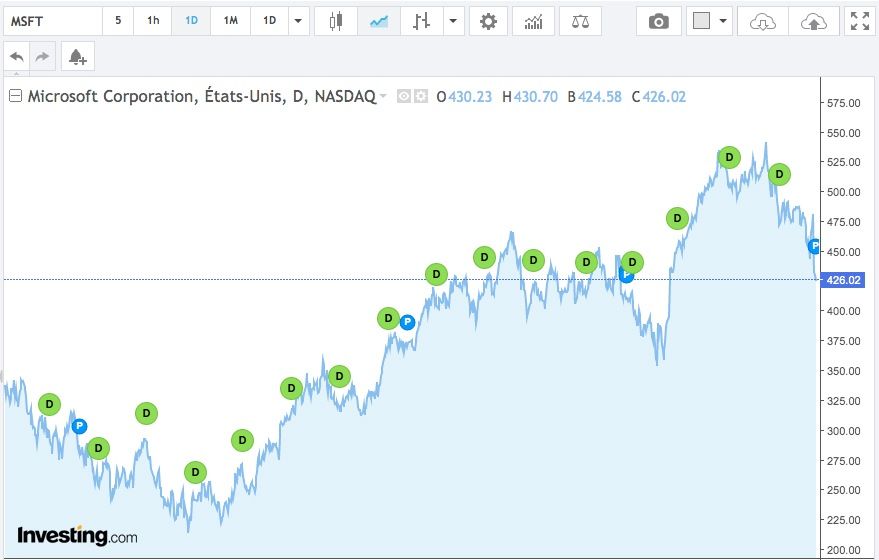Switch to bar chart style

tap(422, 21)
